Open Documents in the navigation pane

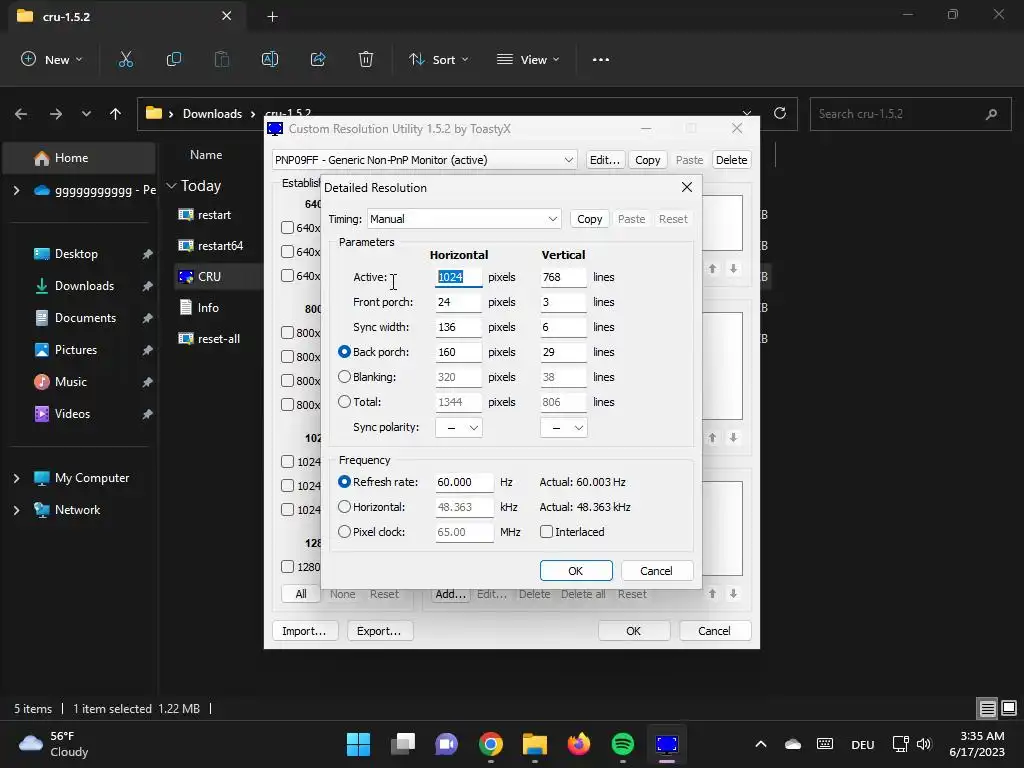[86, 318]
